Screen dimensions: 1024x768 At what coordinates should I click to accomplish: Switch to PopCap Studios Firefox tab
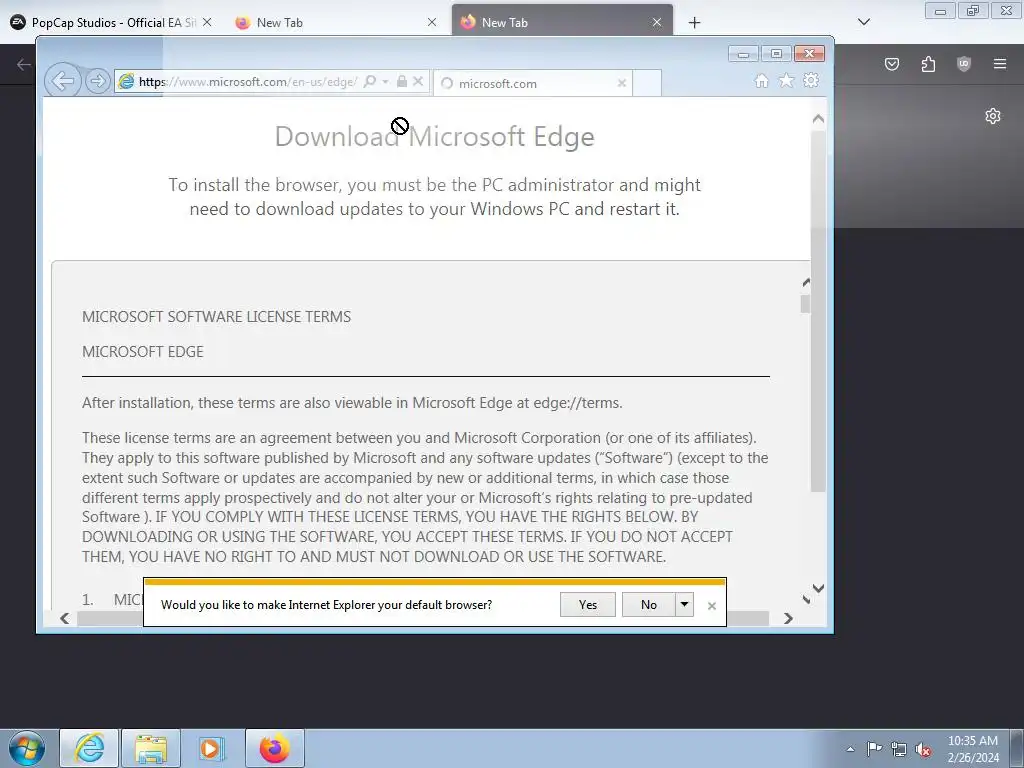click(112, 22)
